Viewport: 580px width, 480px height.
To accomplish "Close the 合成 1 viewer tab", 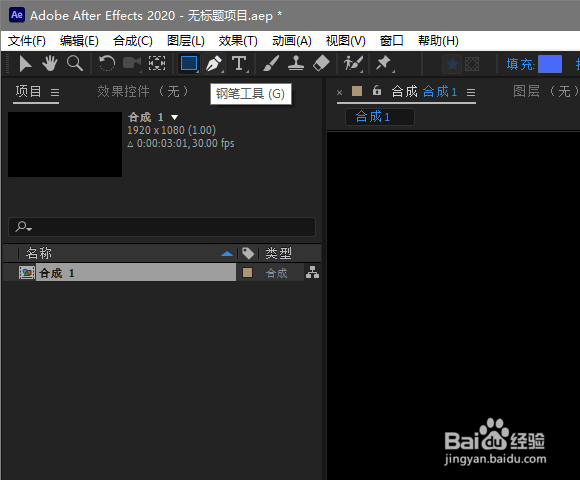I will pos(340,92).
